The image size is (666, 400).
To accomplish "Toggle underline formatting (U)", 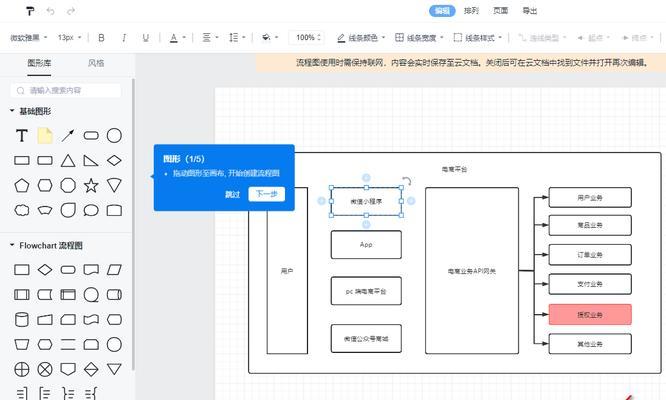I will point(146,38).
